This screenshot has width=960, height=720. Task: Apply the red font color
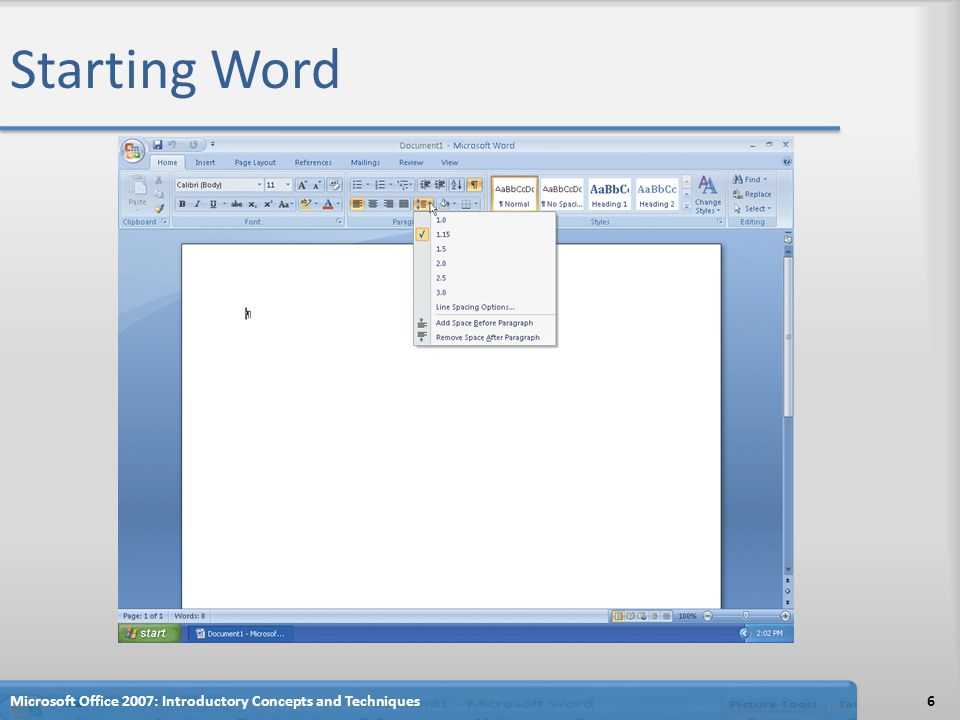328,204
